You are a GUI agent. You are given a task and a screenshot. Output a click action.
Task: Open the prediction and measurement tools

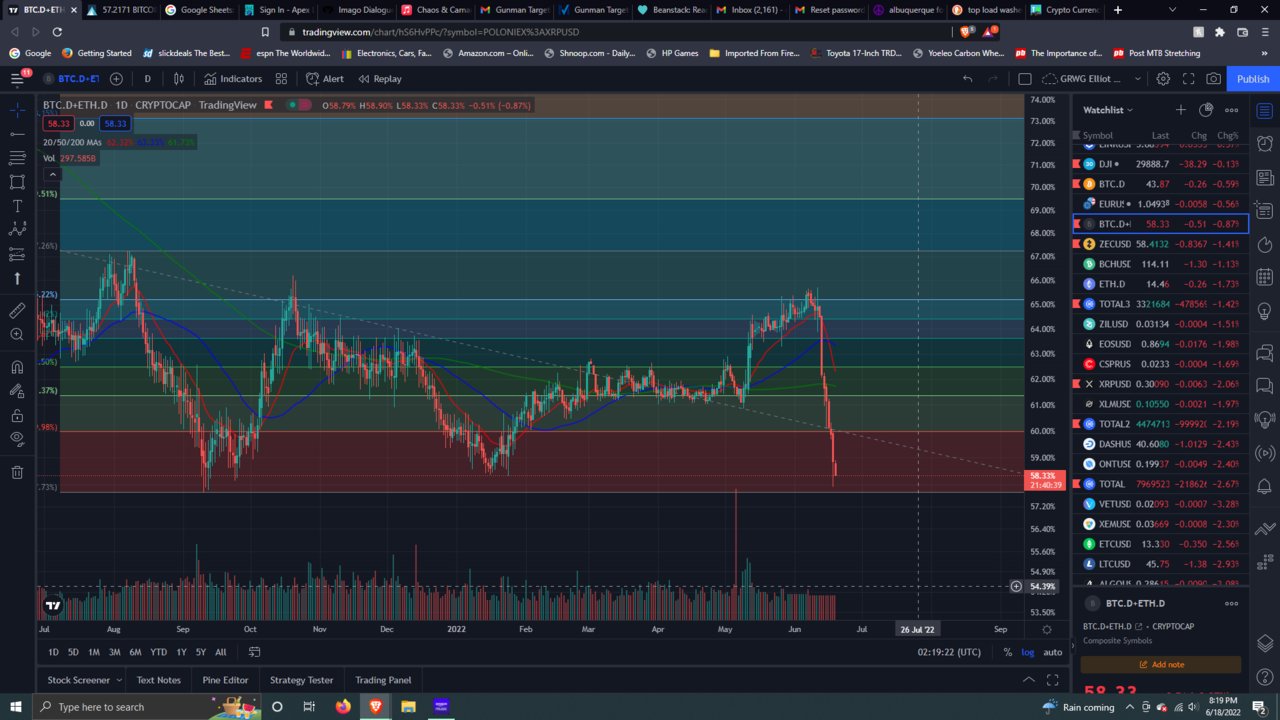click(x=17, y=254)
